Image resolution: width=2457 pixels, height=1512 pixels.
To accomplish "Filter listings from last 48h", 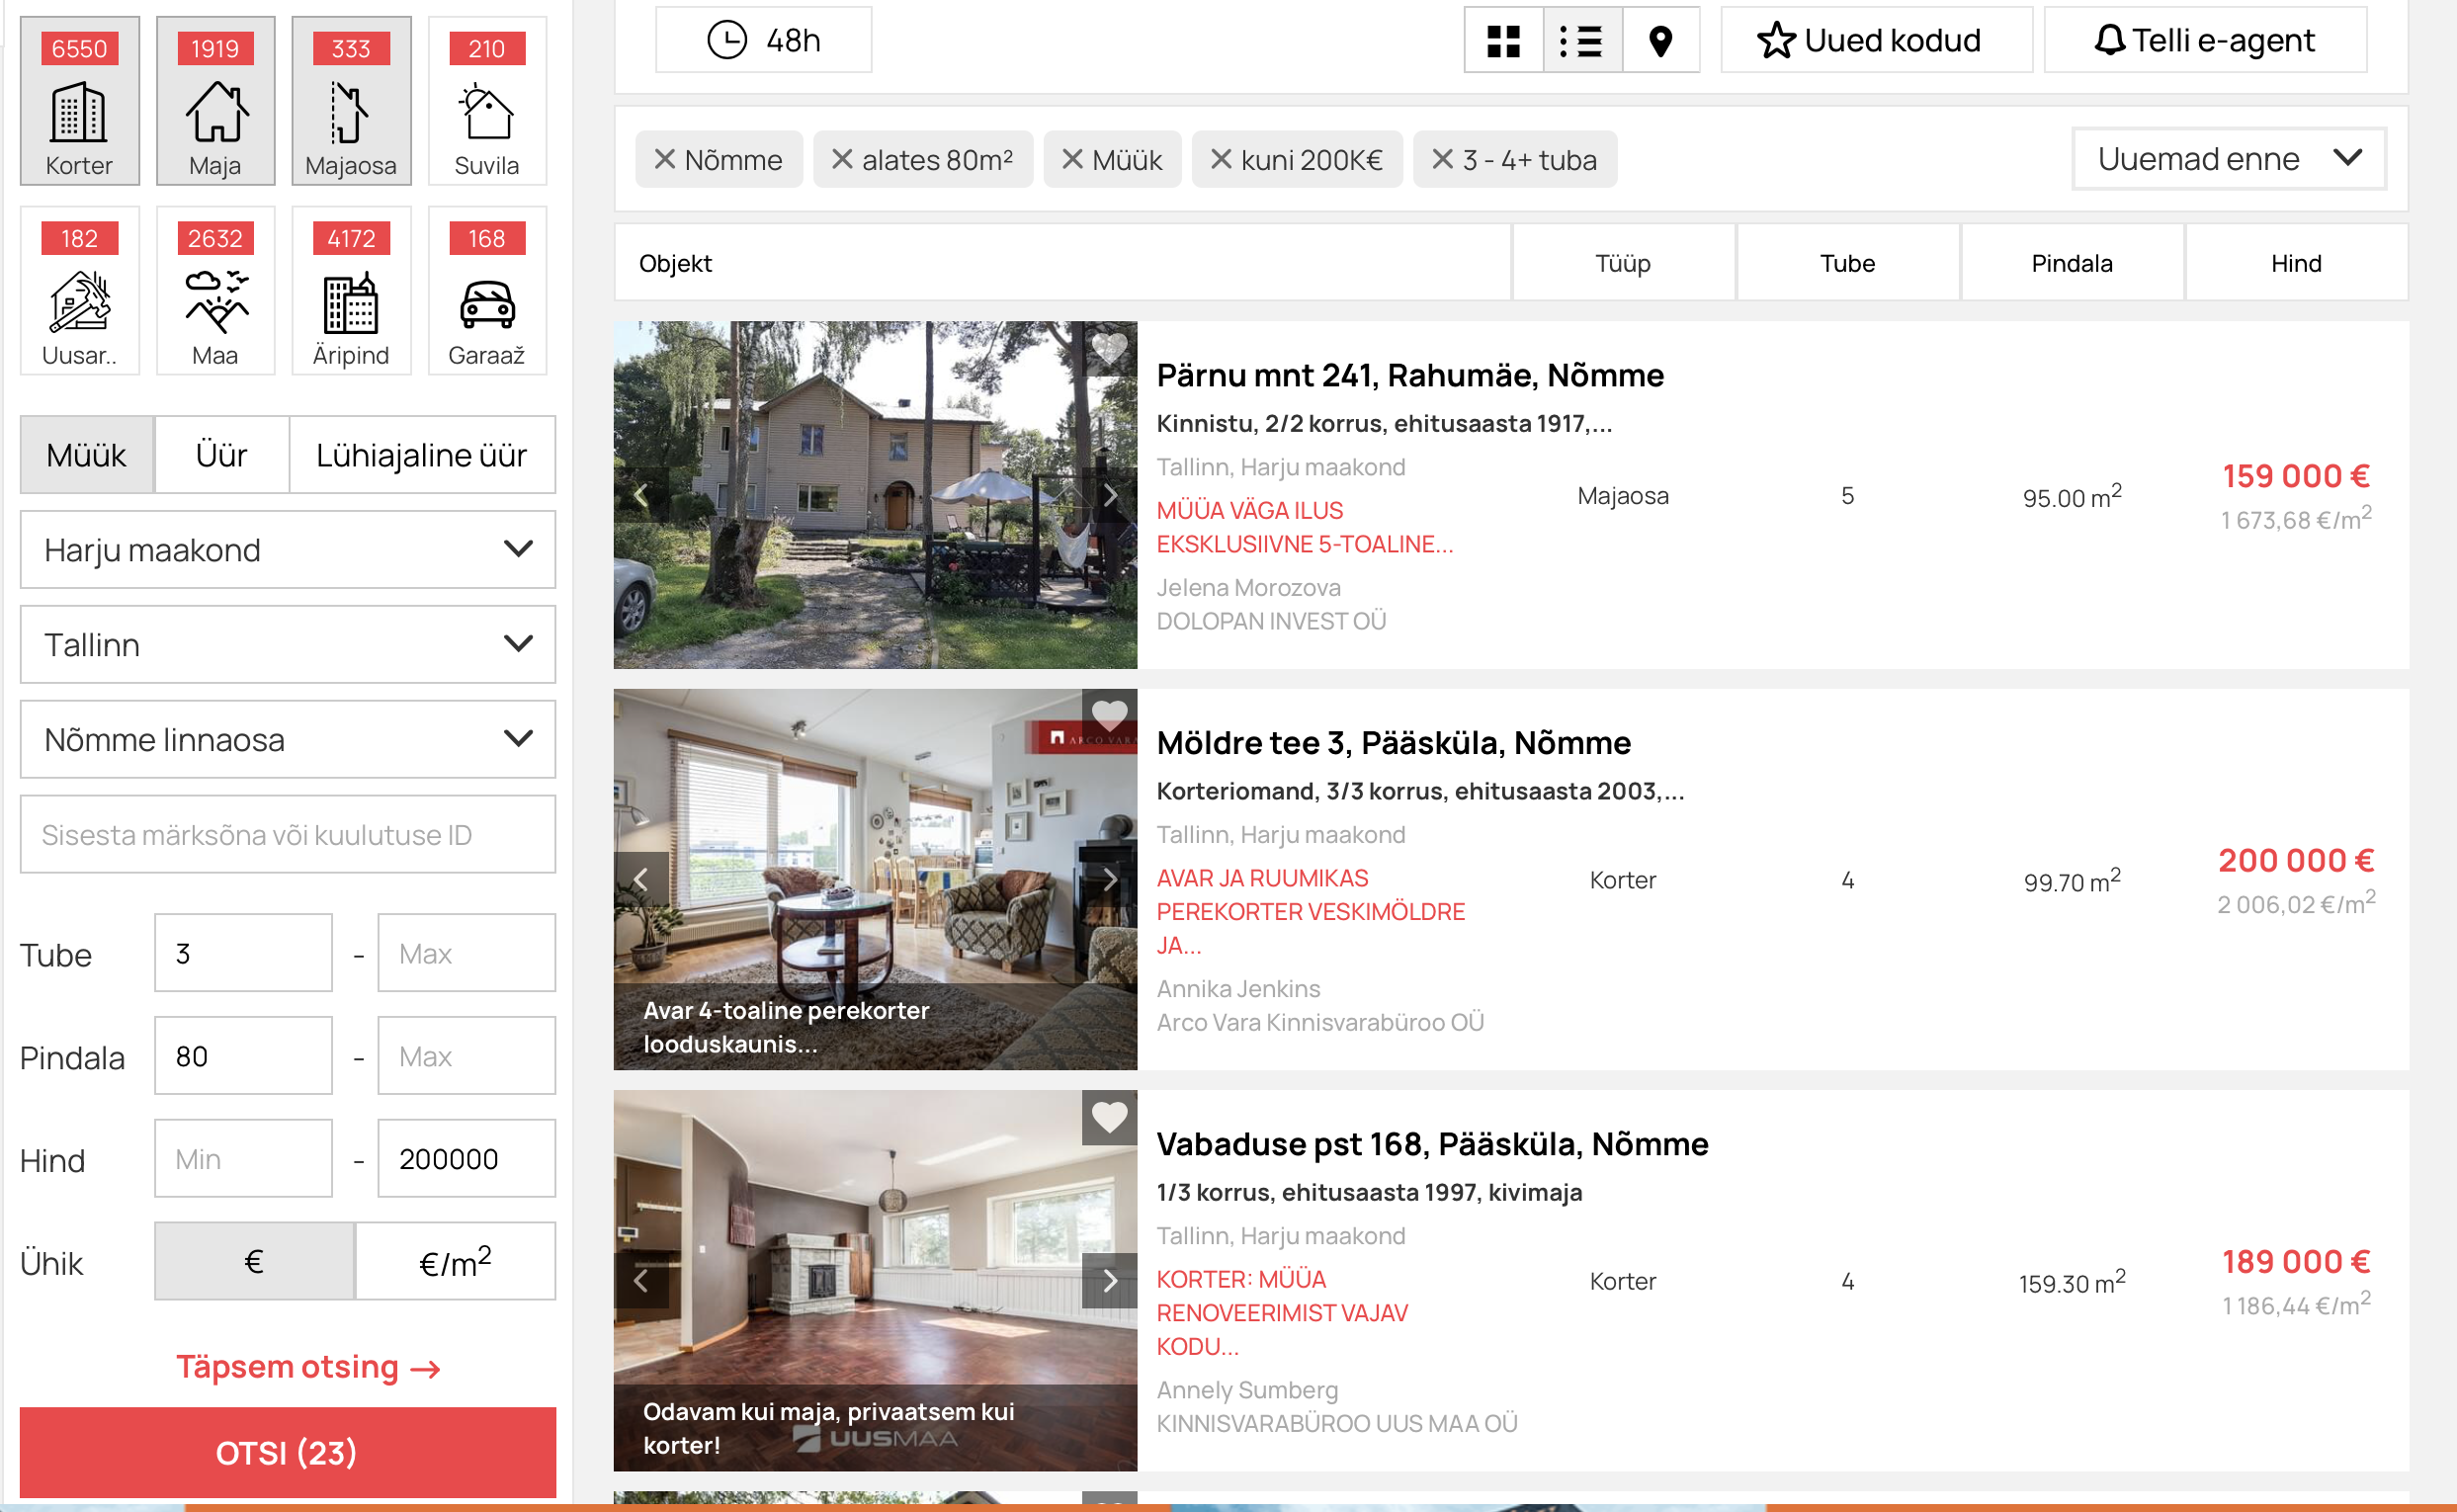I will [x=763, y=40].
